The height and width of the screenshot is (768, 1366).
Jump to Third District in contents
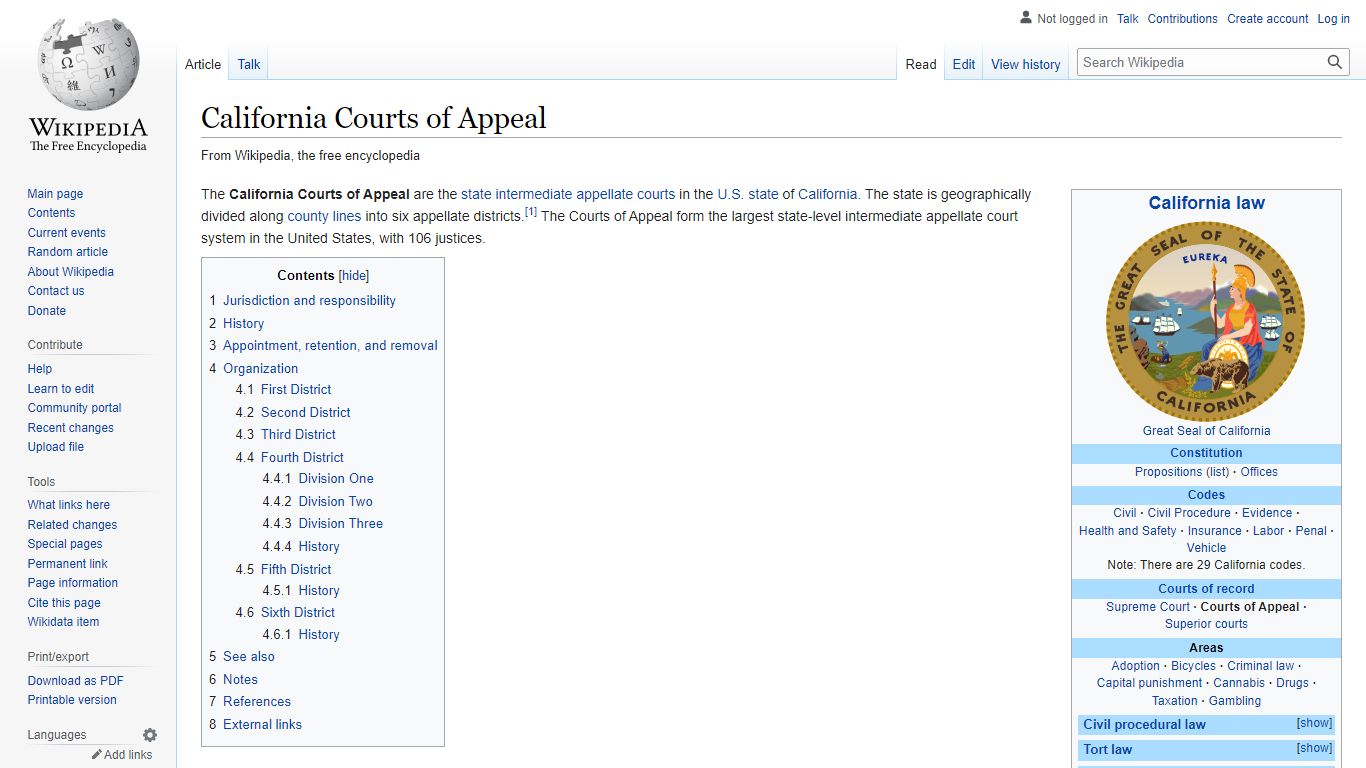pyautogui.click(x=298, y=435)
